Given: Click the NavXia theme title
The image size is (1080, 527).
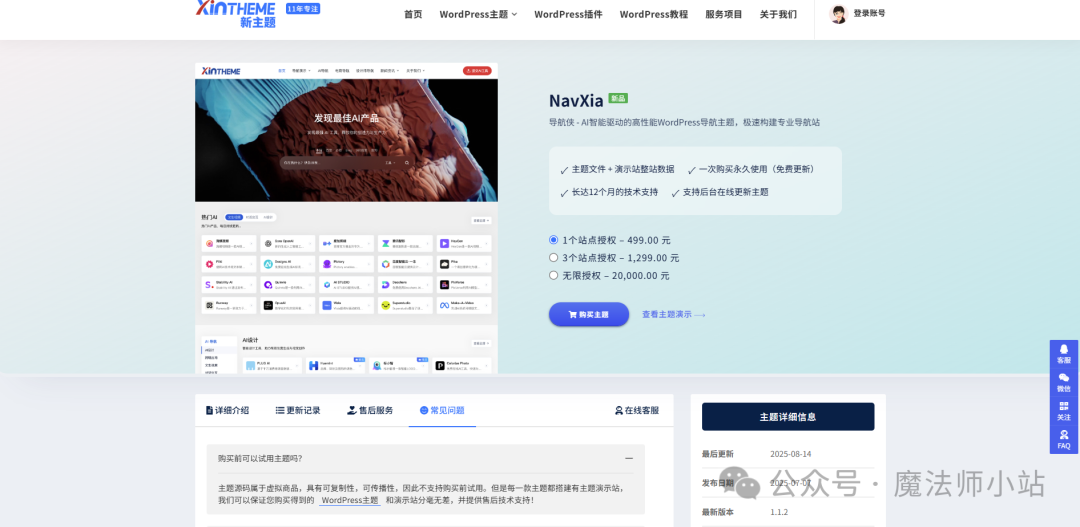Looking at the screenshot, I should pos(576,101).
